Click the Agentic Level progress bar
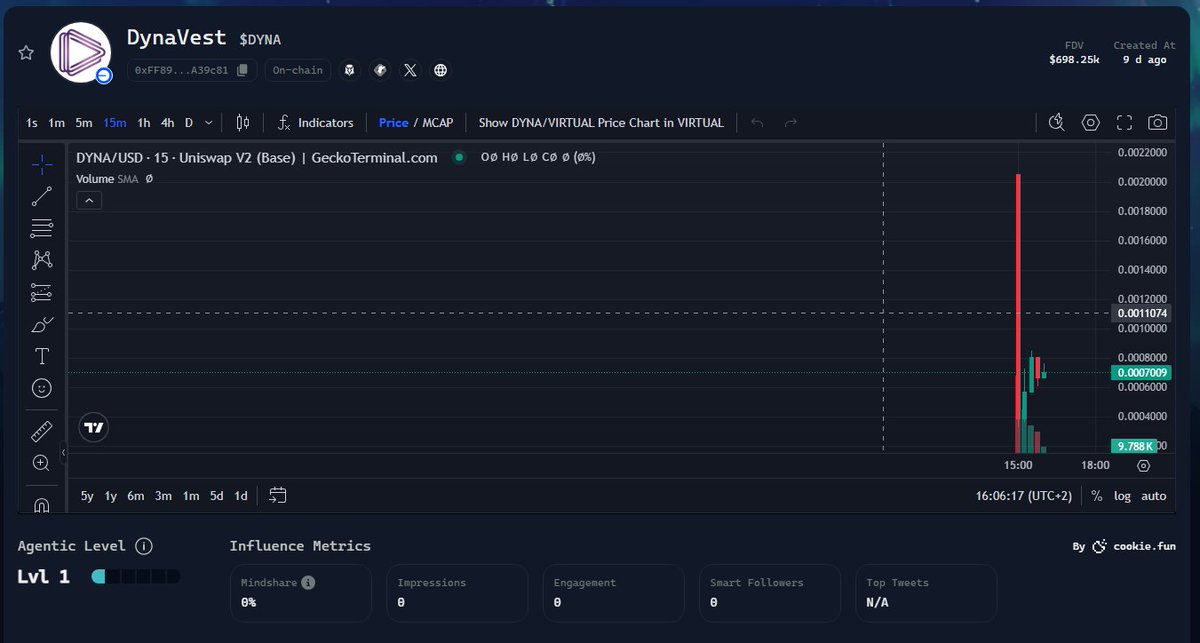Screen dimensions: 1200x643 click(136, 577)
